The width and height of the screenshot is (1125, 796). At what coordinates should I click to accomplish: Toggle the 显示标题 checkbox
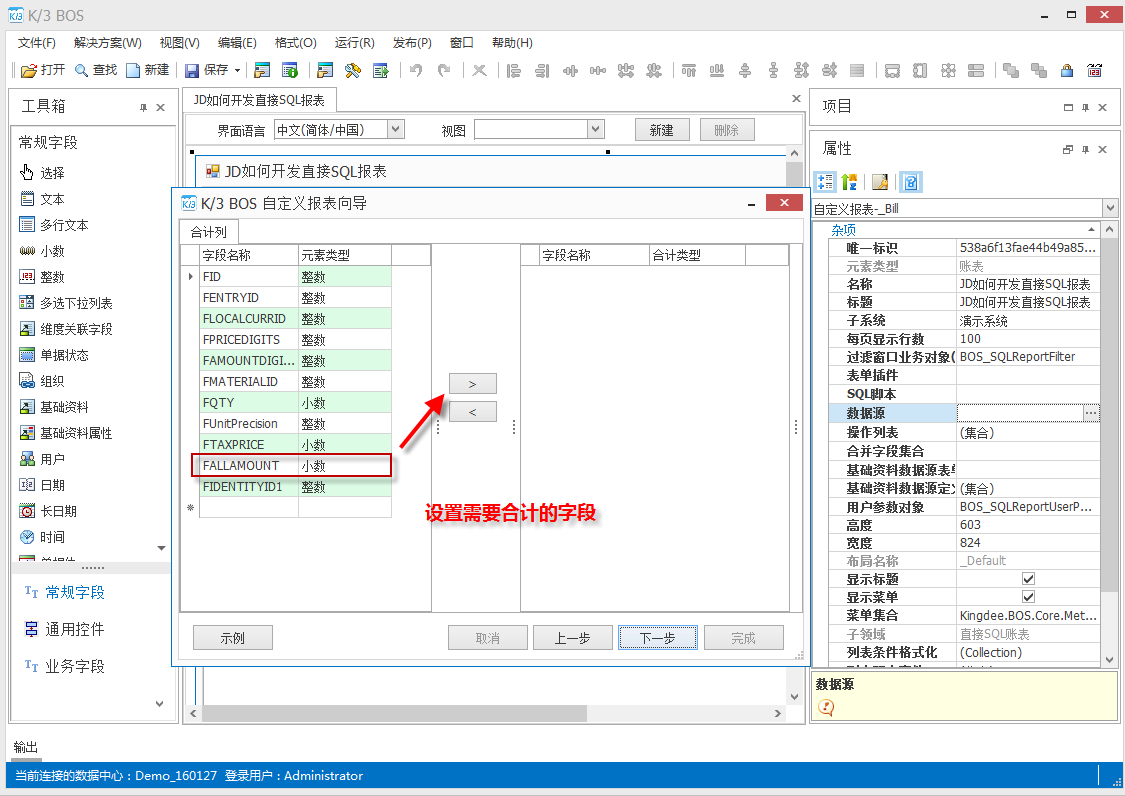(x=1028, y=579)
